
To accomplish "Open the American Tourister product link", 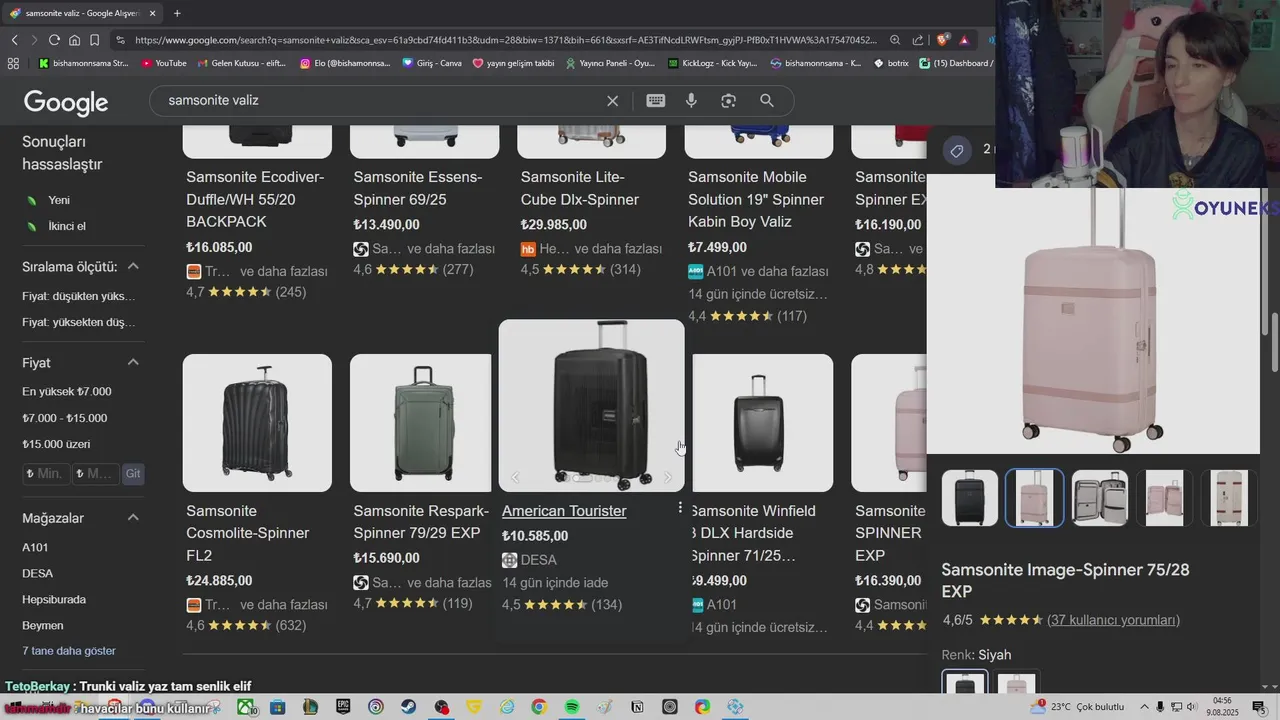I will click(x=564, y=511).
